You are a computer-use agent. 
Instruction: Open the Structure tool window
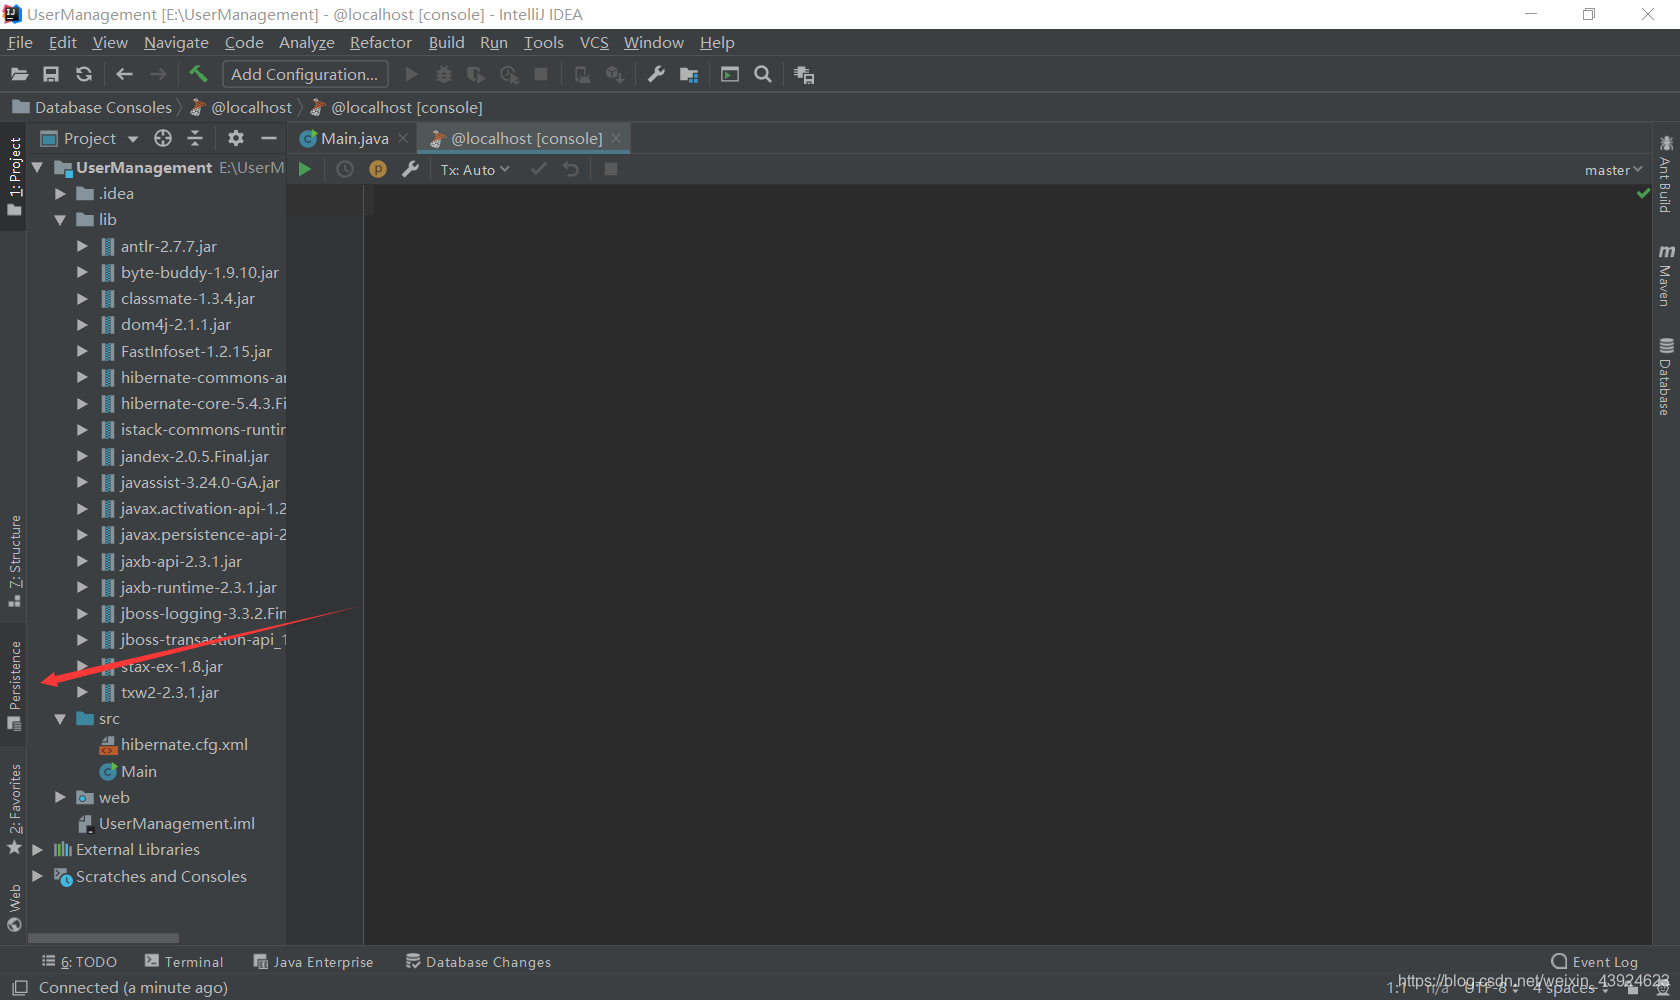[x=14, y=560]
